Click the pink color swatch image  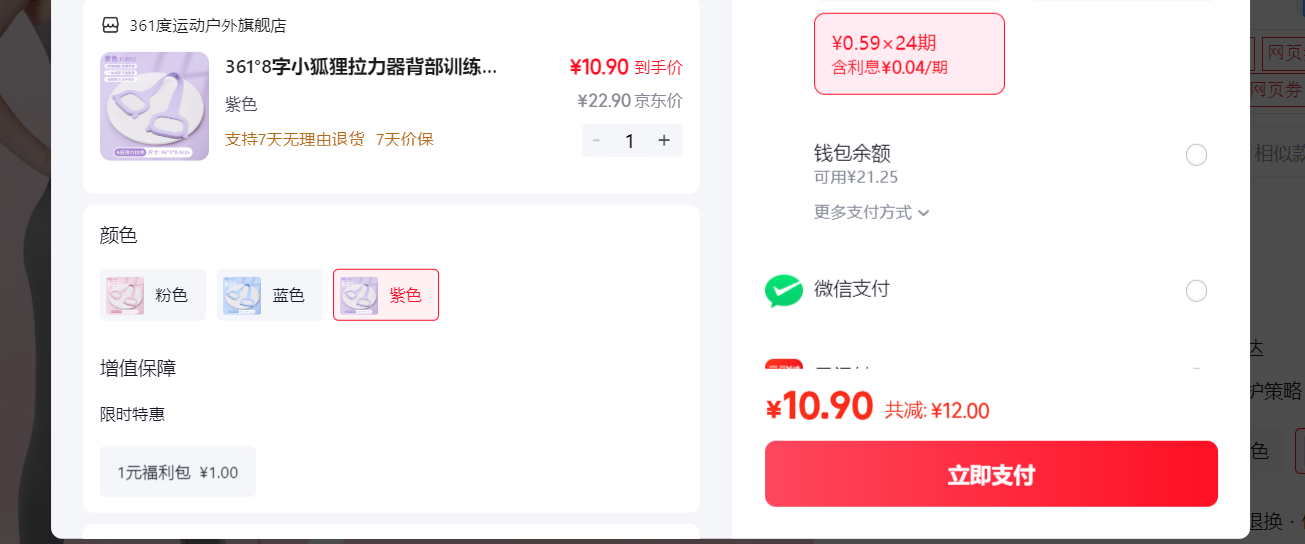click(x=125, y=296)
